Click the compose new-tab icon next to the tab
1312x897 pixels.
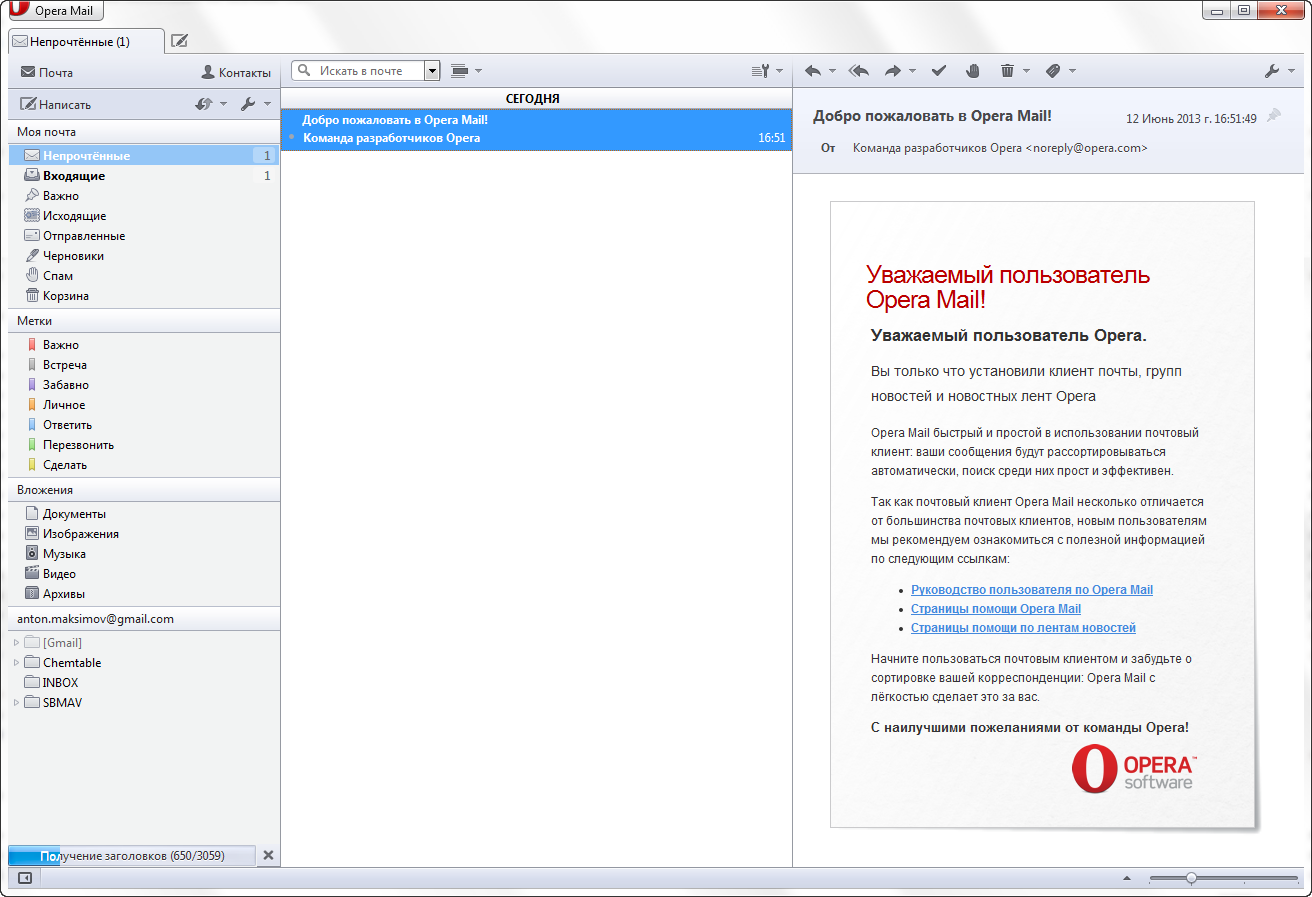point(179,41)
